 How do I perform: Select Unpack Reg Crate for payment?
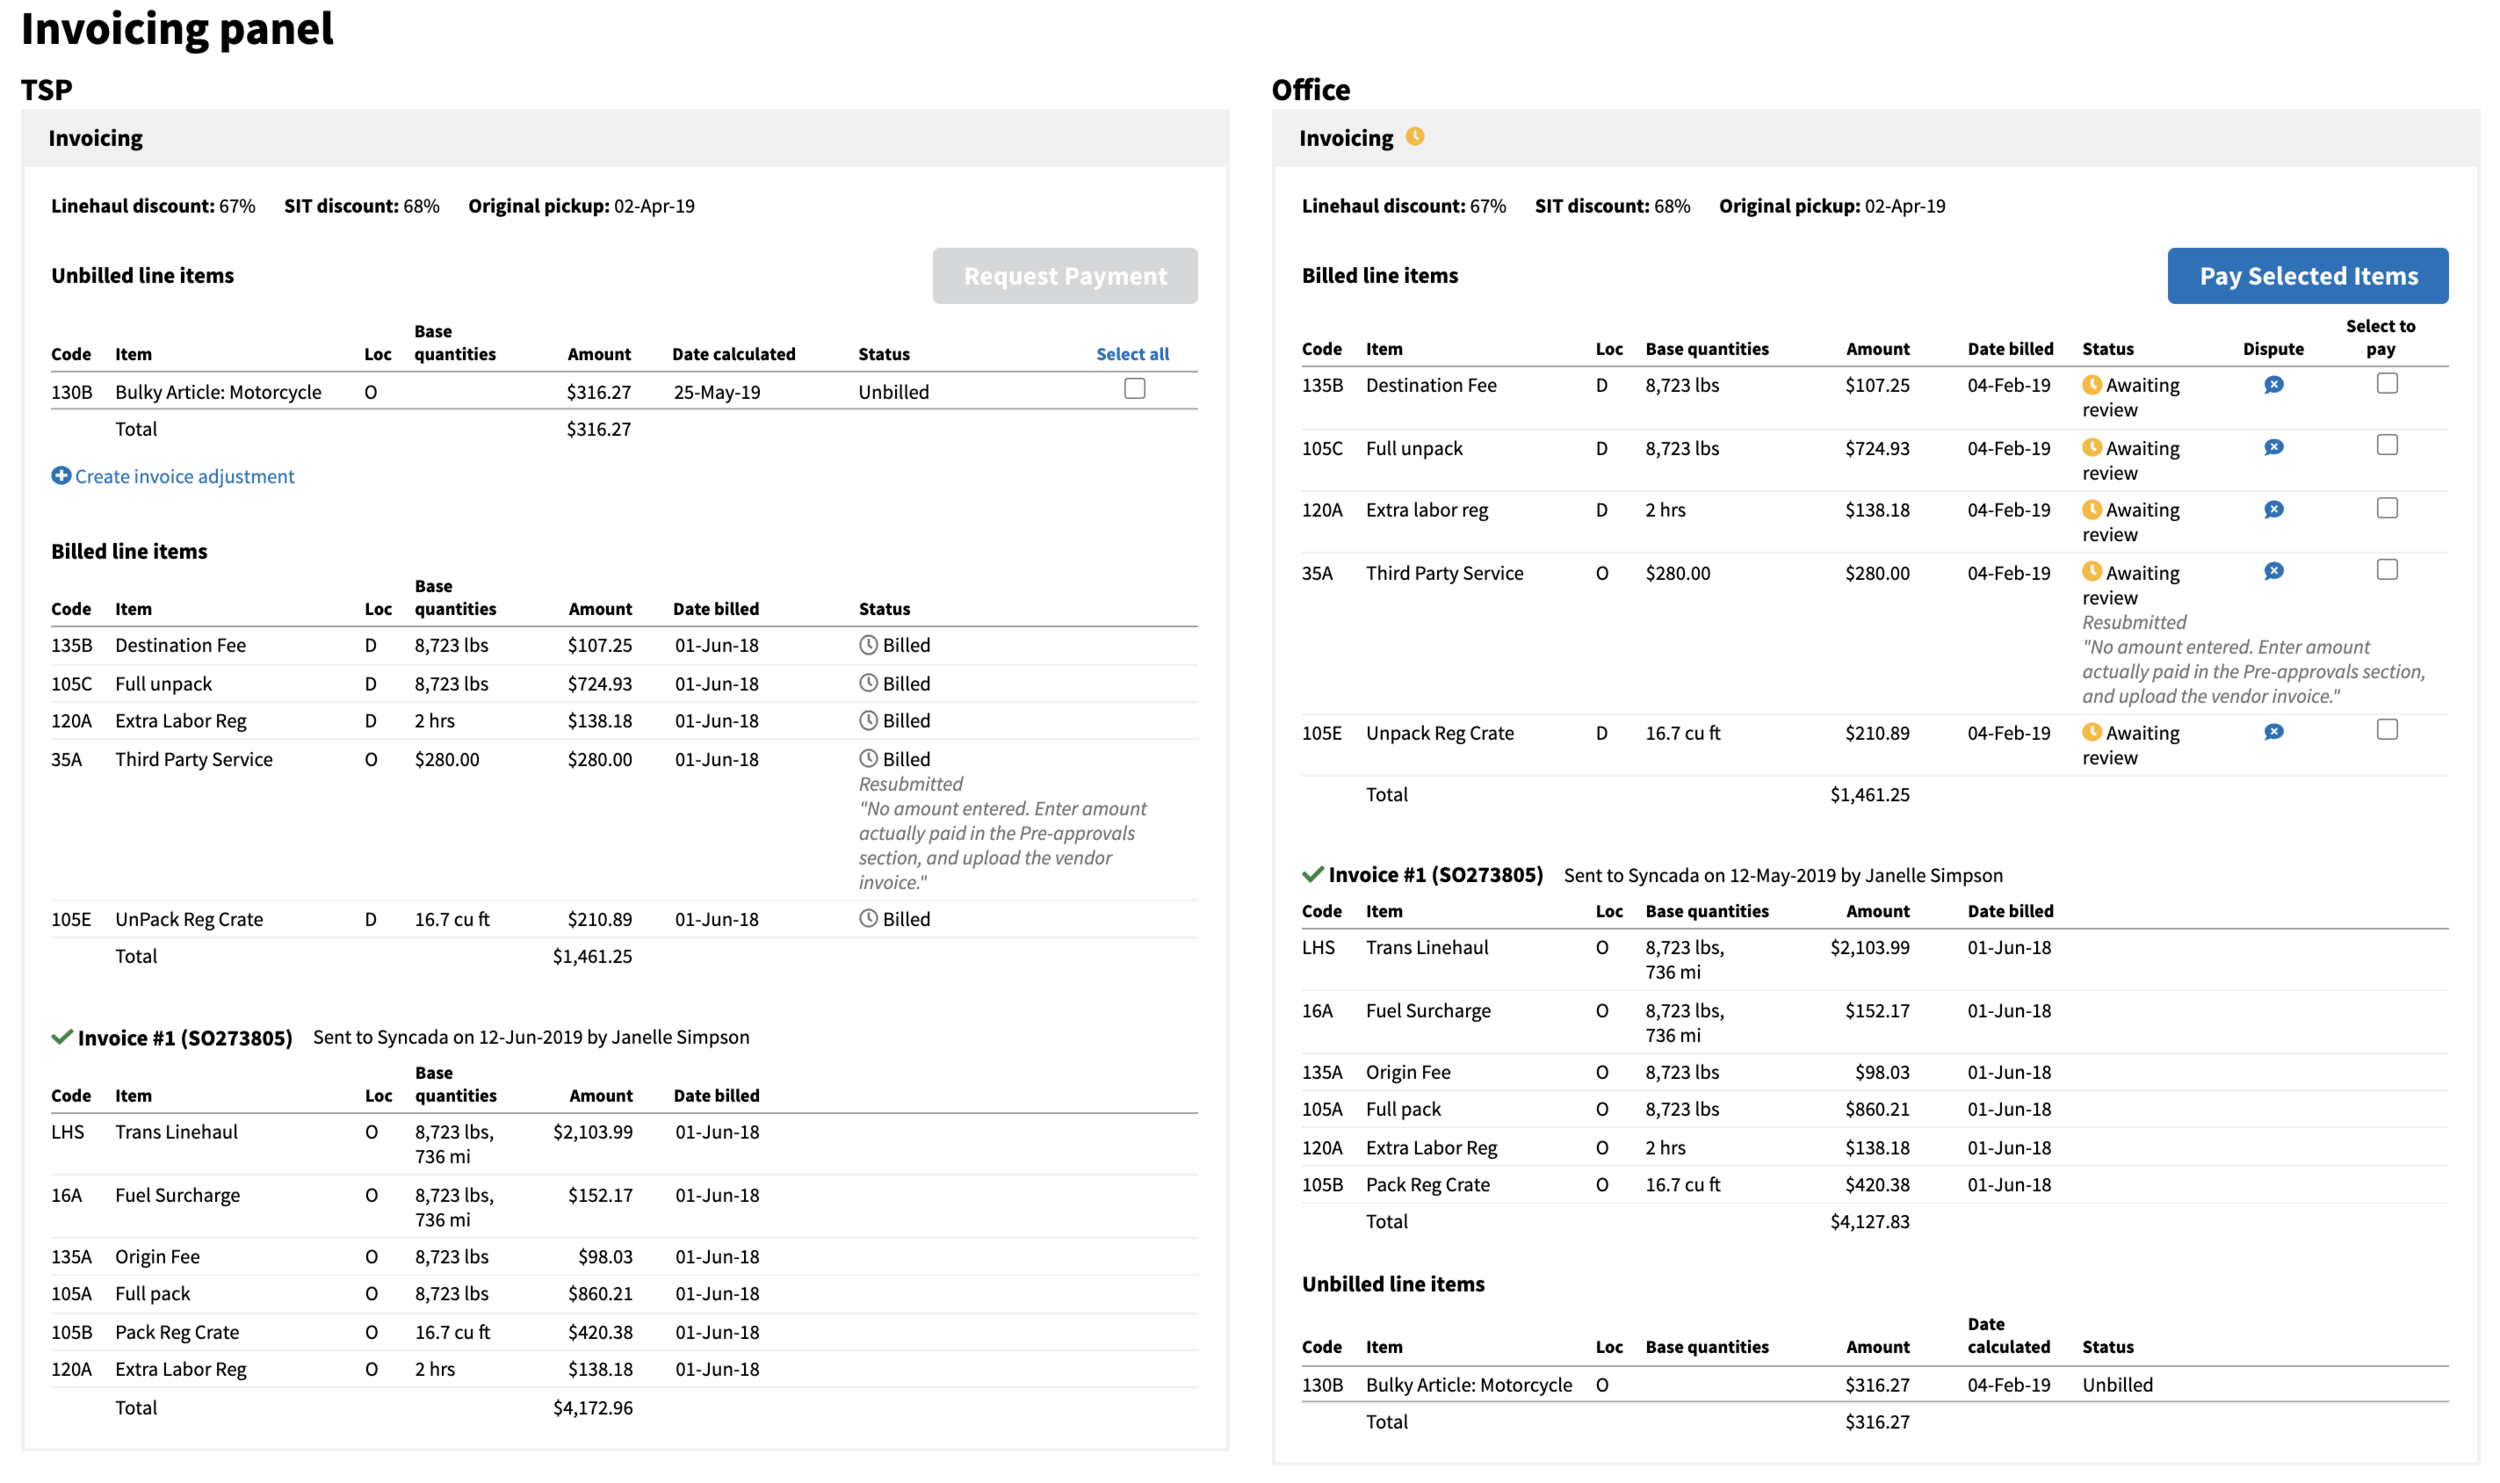pyautogui.click(x=2388, y=730)
